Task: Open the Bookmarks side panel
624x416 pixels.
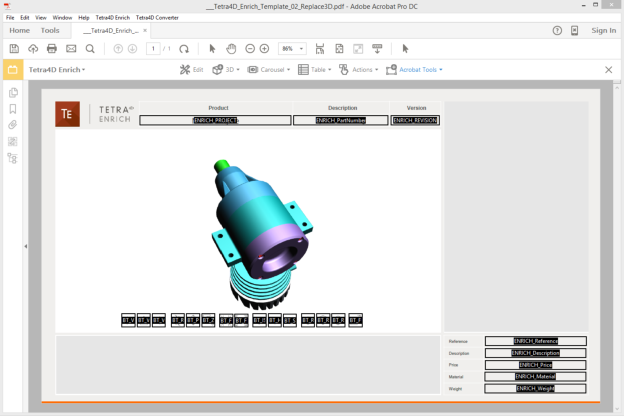Action: tap(13, 109)
